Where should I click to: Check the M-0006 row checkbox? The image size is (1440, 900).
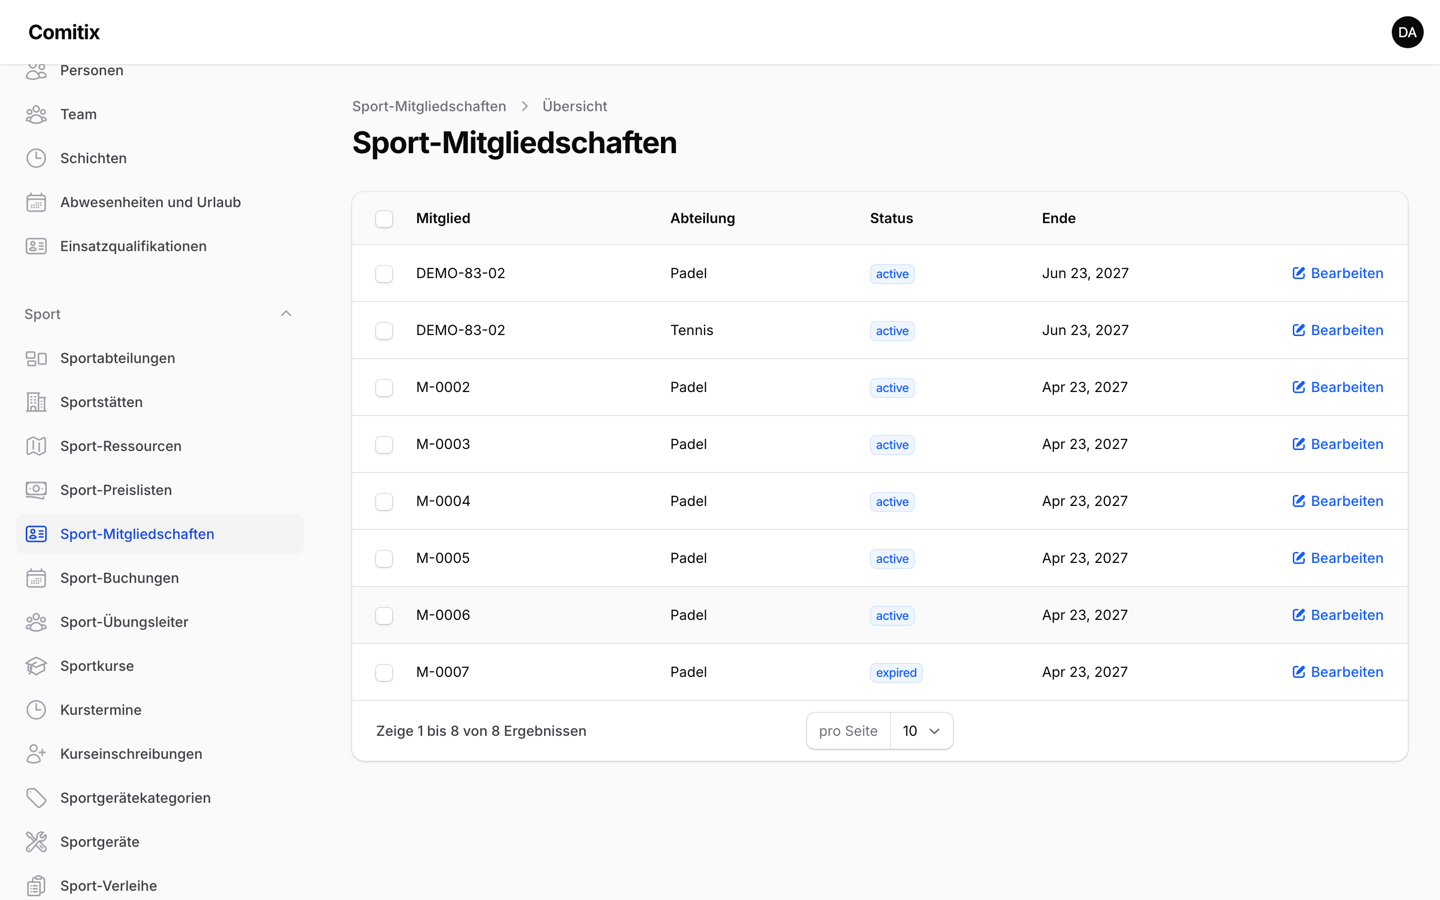384,616
